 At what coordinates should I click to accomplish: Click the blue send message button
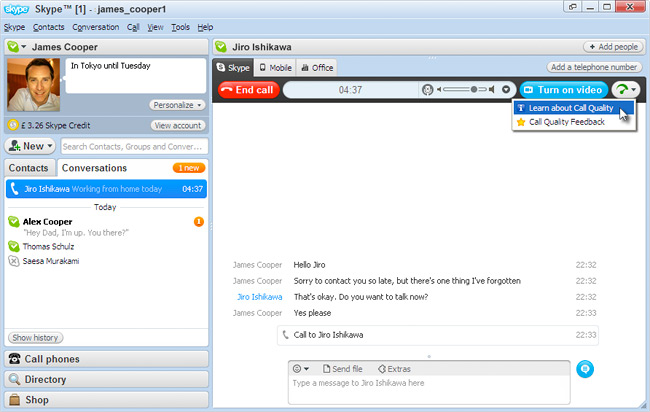pyautogui.click(x=585, y=369)
